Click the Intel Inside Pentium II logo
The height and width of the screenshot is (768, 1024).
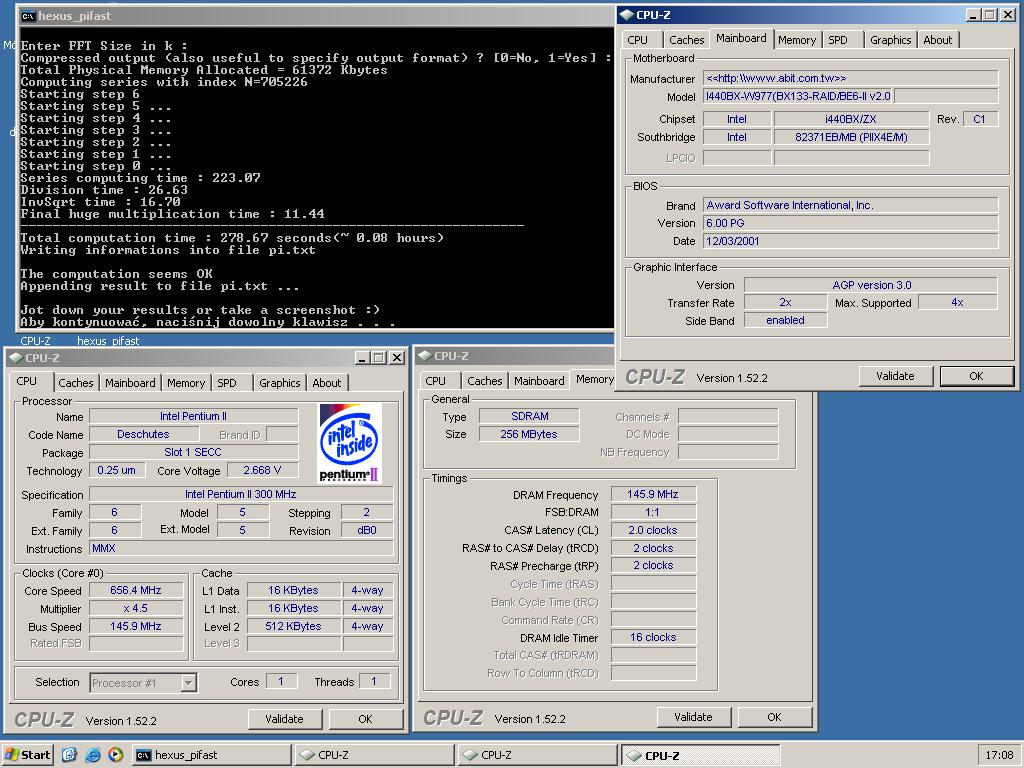coord(350,443)
